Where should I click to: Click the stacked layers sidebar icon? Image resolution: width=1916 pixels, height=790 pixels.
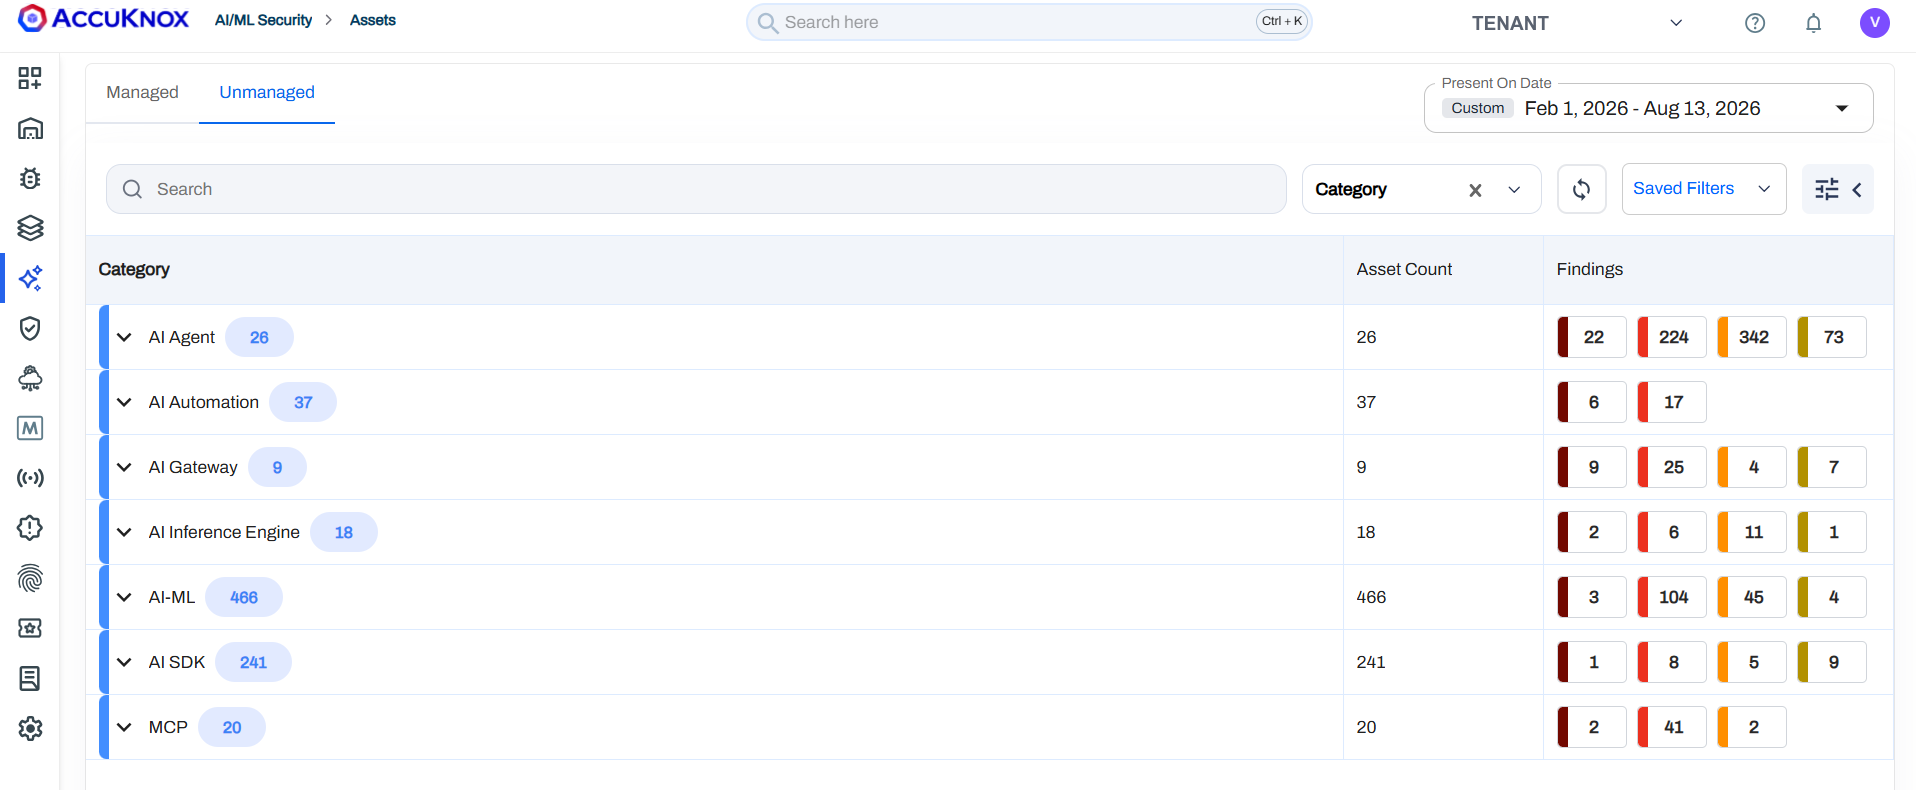[x=30, y=228]
